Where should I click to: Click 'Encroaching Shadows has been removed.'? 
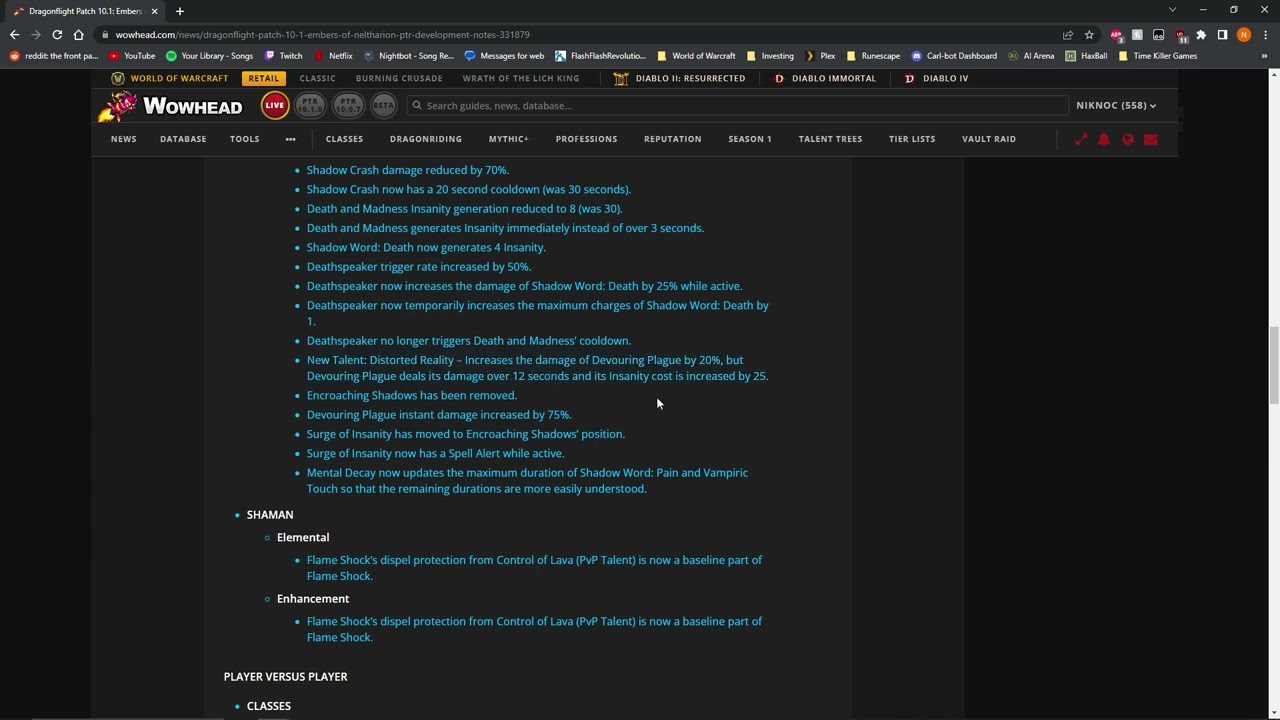pyautogui.click(x=412, y=395)
